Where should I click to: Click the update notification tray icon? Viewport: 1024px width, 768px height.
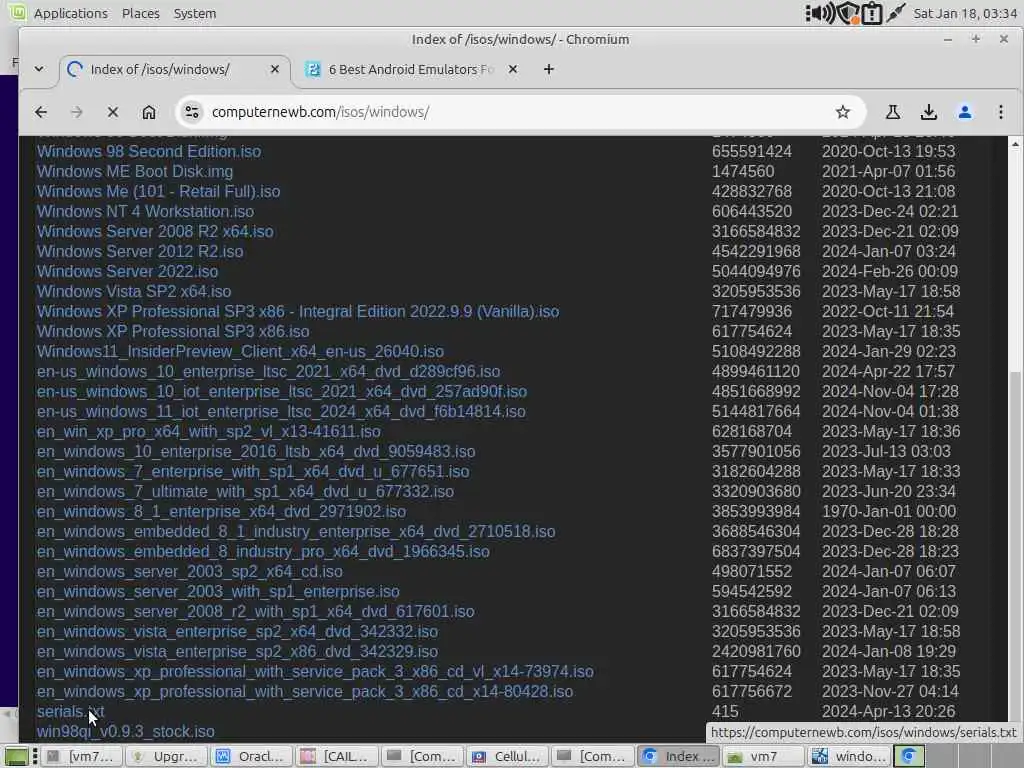click(x=871, y=13)
